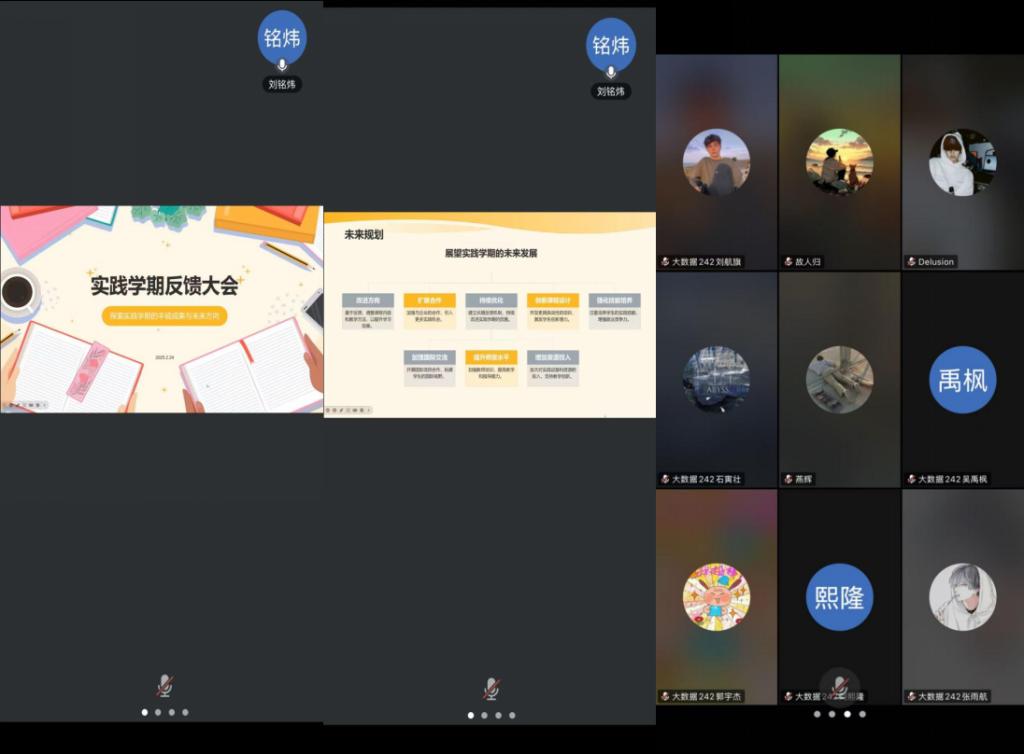This screenshot has height=754, width=1024.
Task: Open 熙隆 participant's blue avatar
Action: [839, 597]
